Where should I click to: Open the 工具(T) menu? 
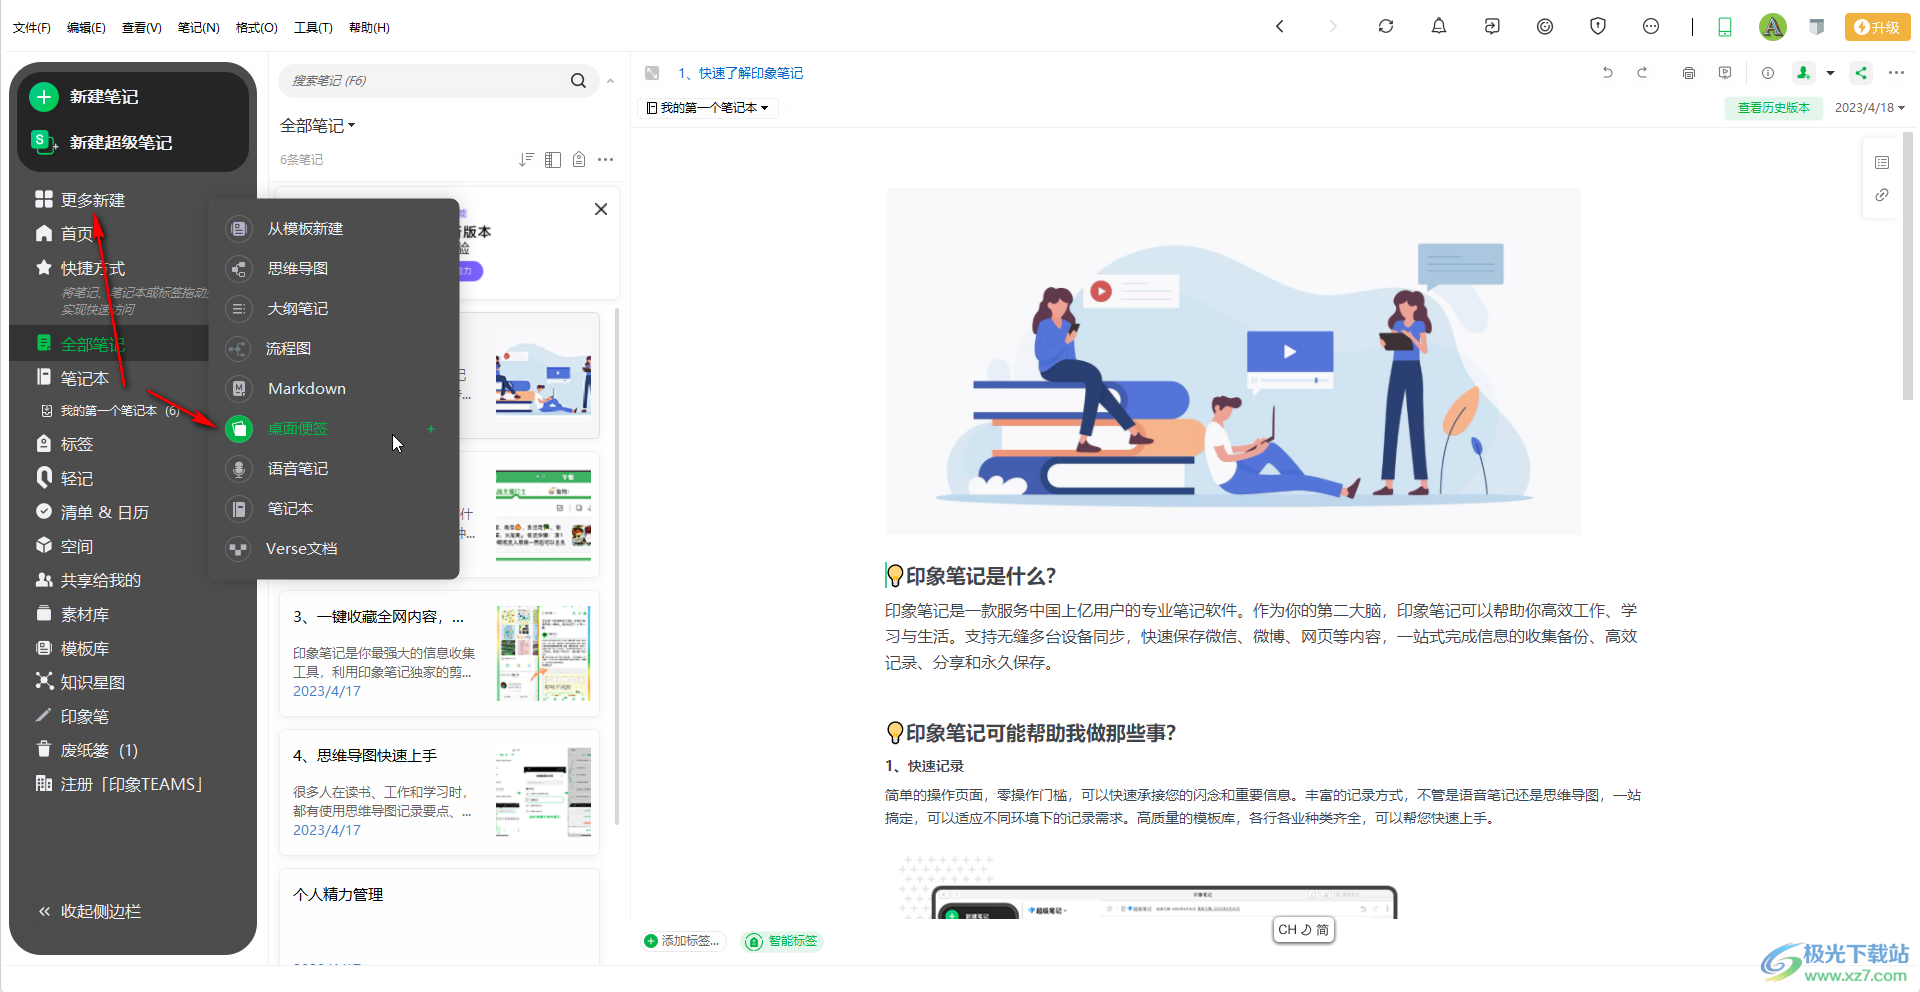(x=313, y=27)
